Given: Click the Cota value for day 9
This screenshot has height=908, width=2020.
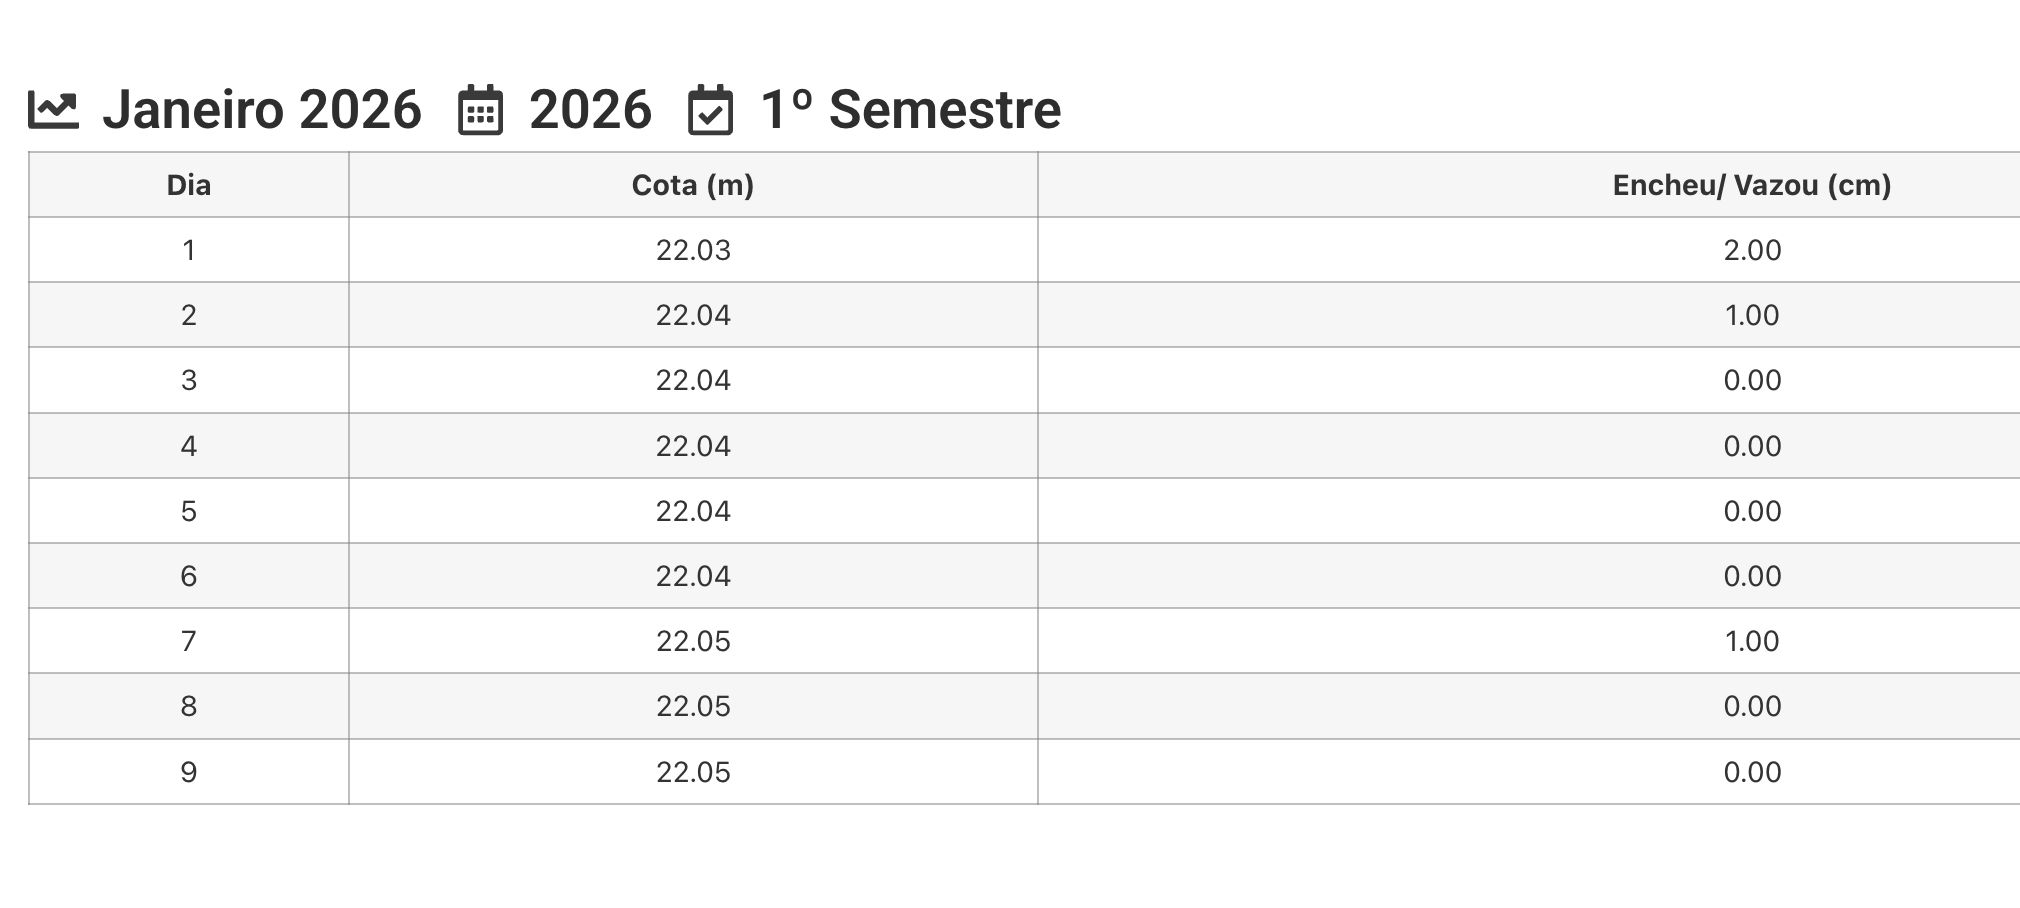Looking at the screenshot, I should click(693, 772).
